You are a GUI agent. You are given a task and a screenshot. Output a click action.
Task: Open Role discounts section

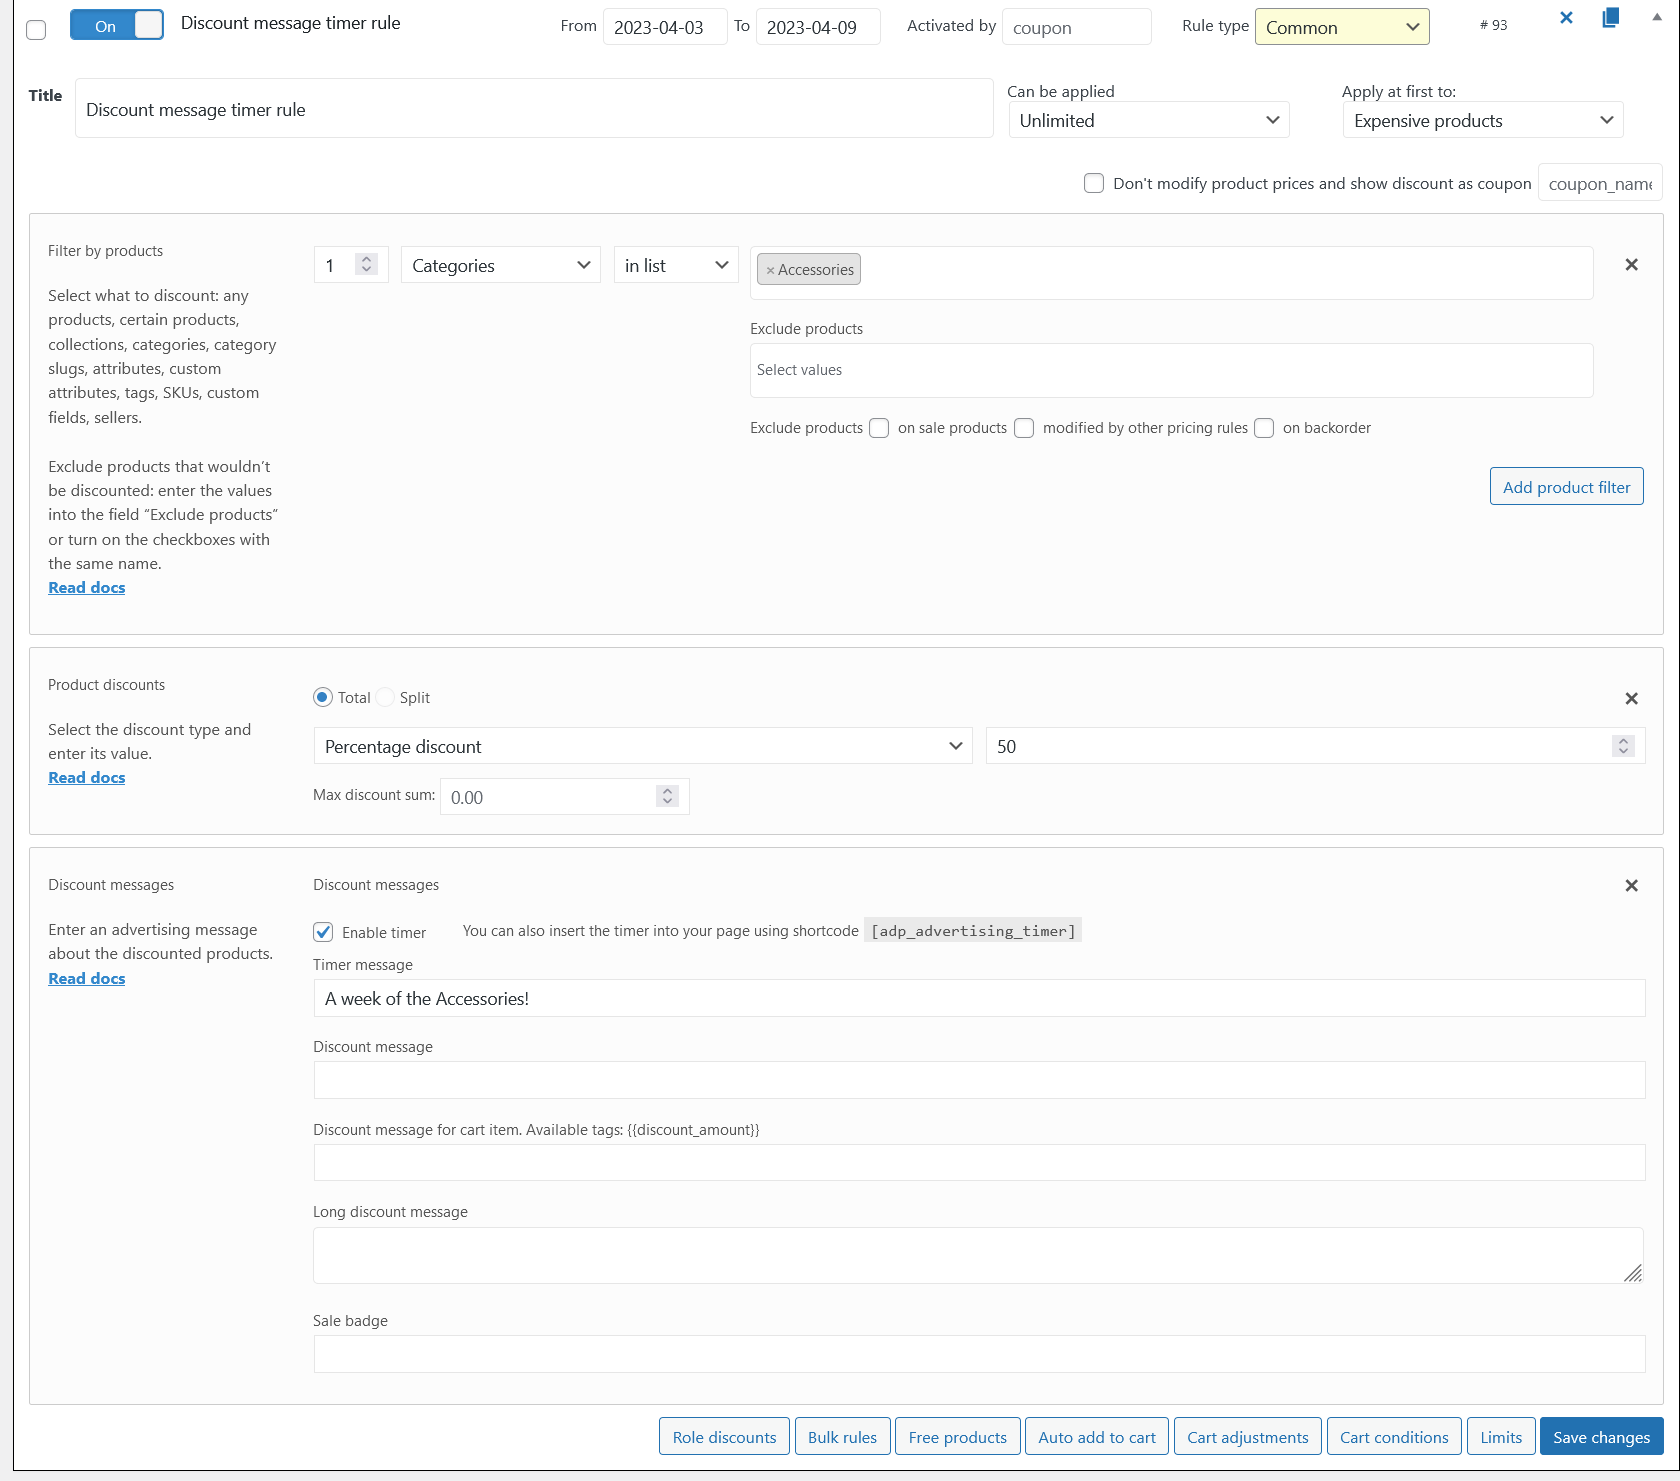pos(724,1437)
